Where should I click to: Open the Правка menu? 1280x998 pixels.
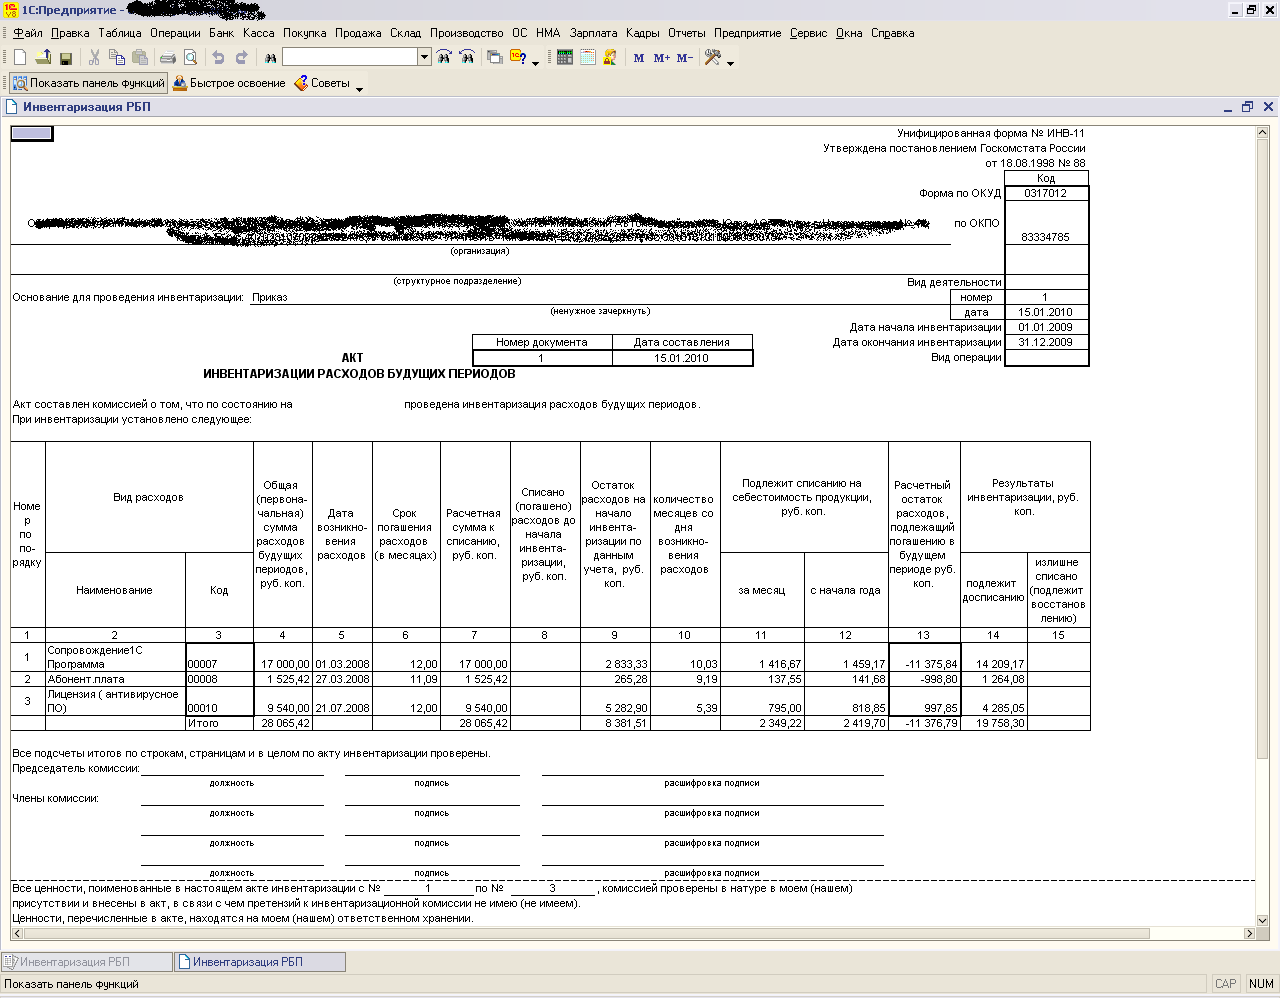70,33
